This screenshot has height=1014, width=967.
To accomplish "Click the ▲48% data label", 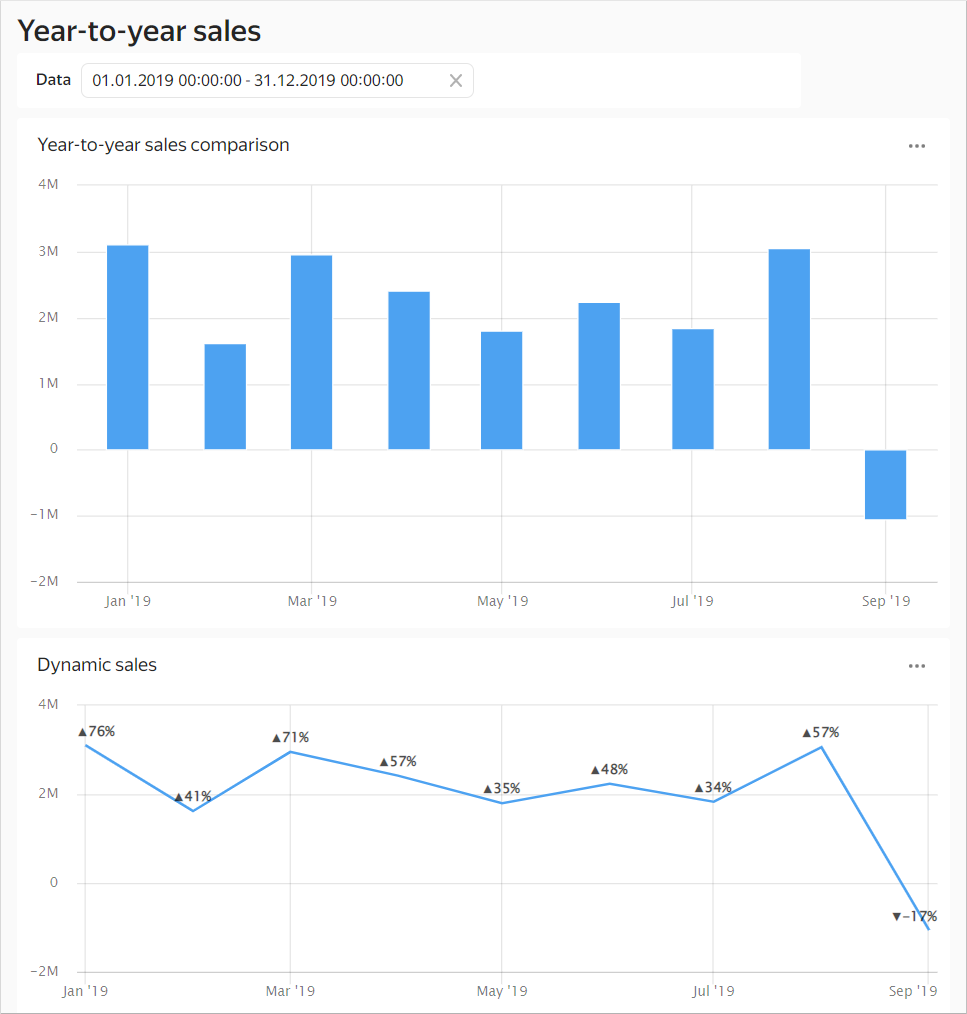I will [609, 770].
